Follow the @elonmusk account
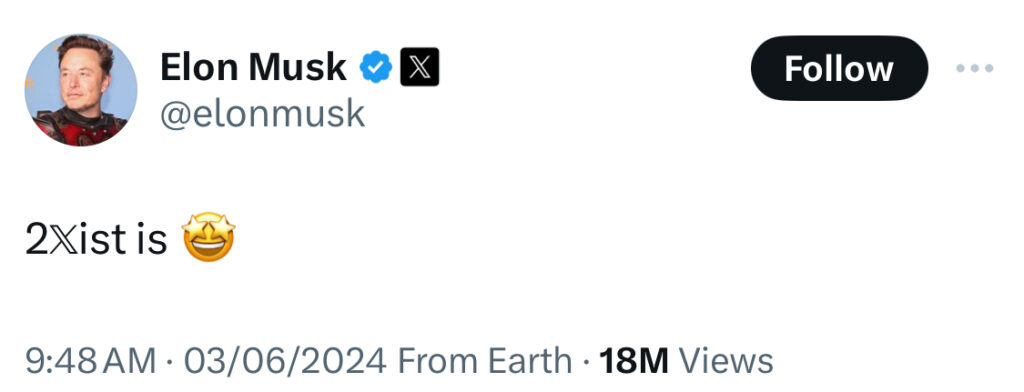 point(839,68)
